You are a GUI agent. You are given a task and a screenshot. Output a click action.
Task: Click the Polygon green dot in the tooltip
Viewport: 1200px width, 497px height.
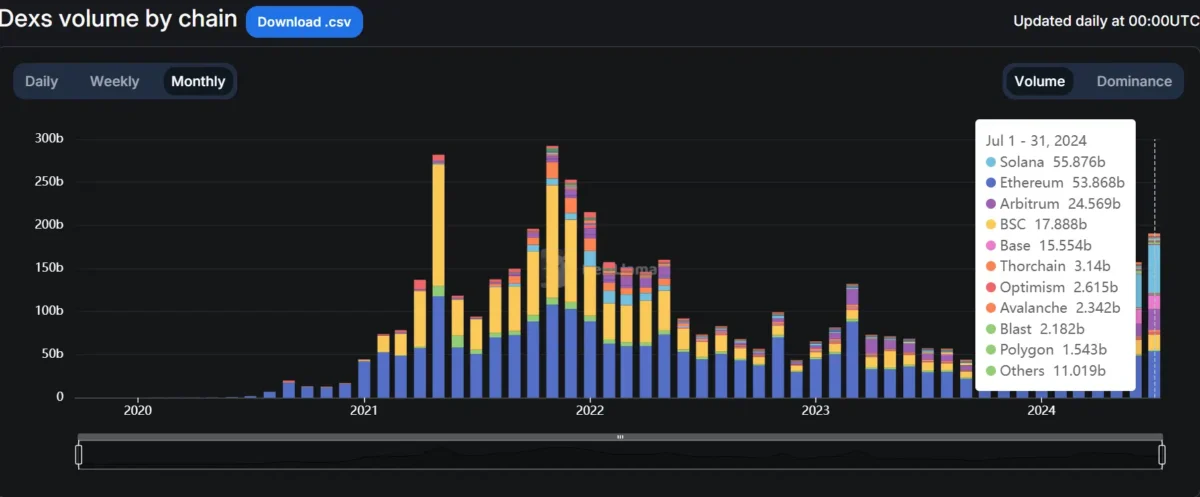point(990,350)
